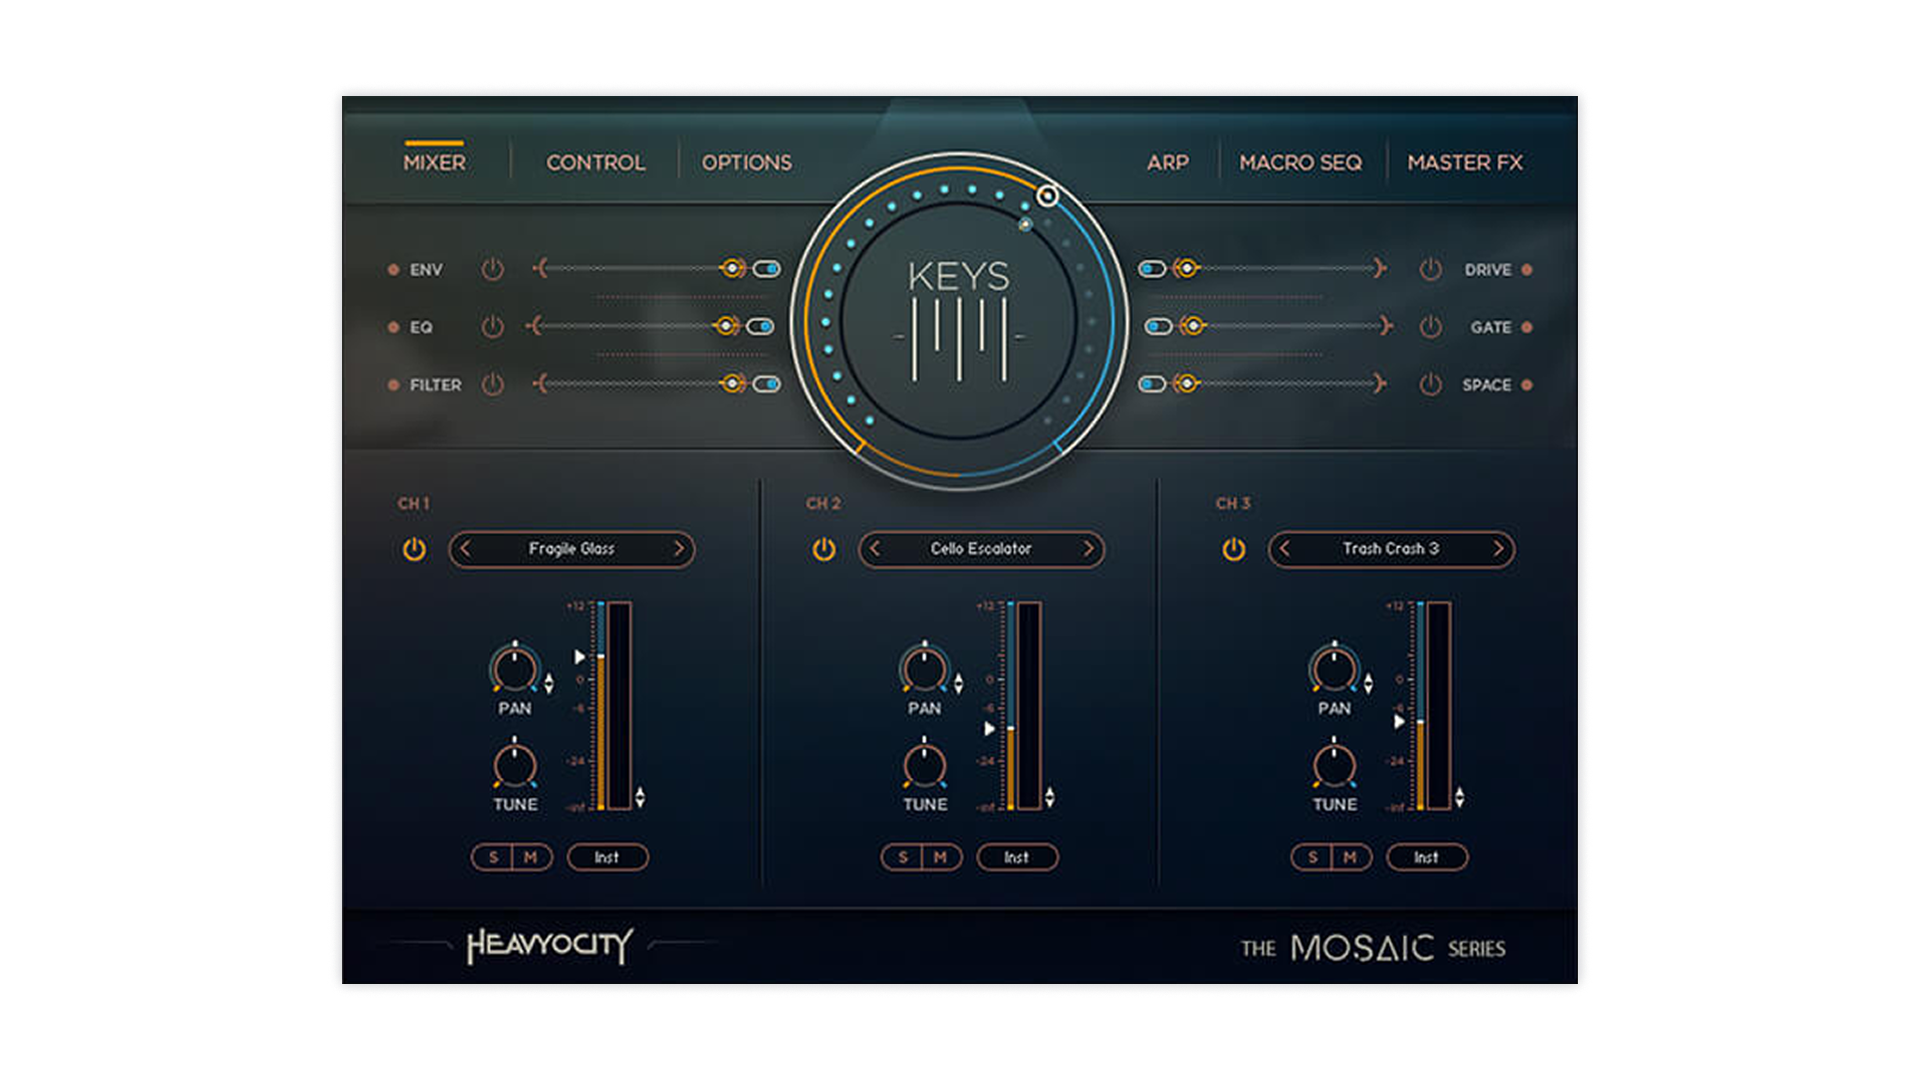Mute channel 2 with M button
Viewport: 1920px width, 1080px height.
pos(940,857)
